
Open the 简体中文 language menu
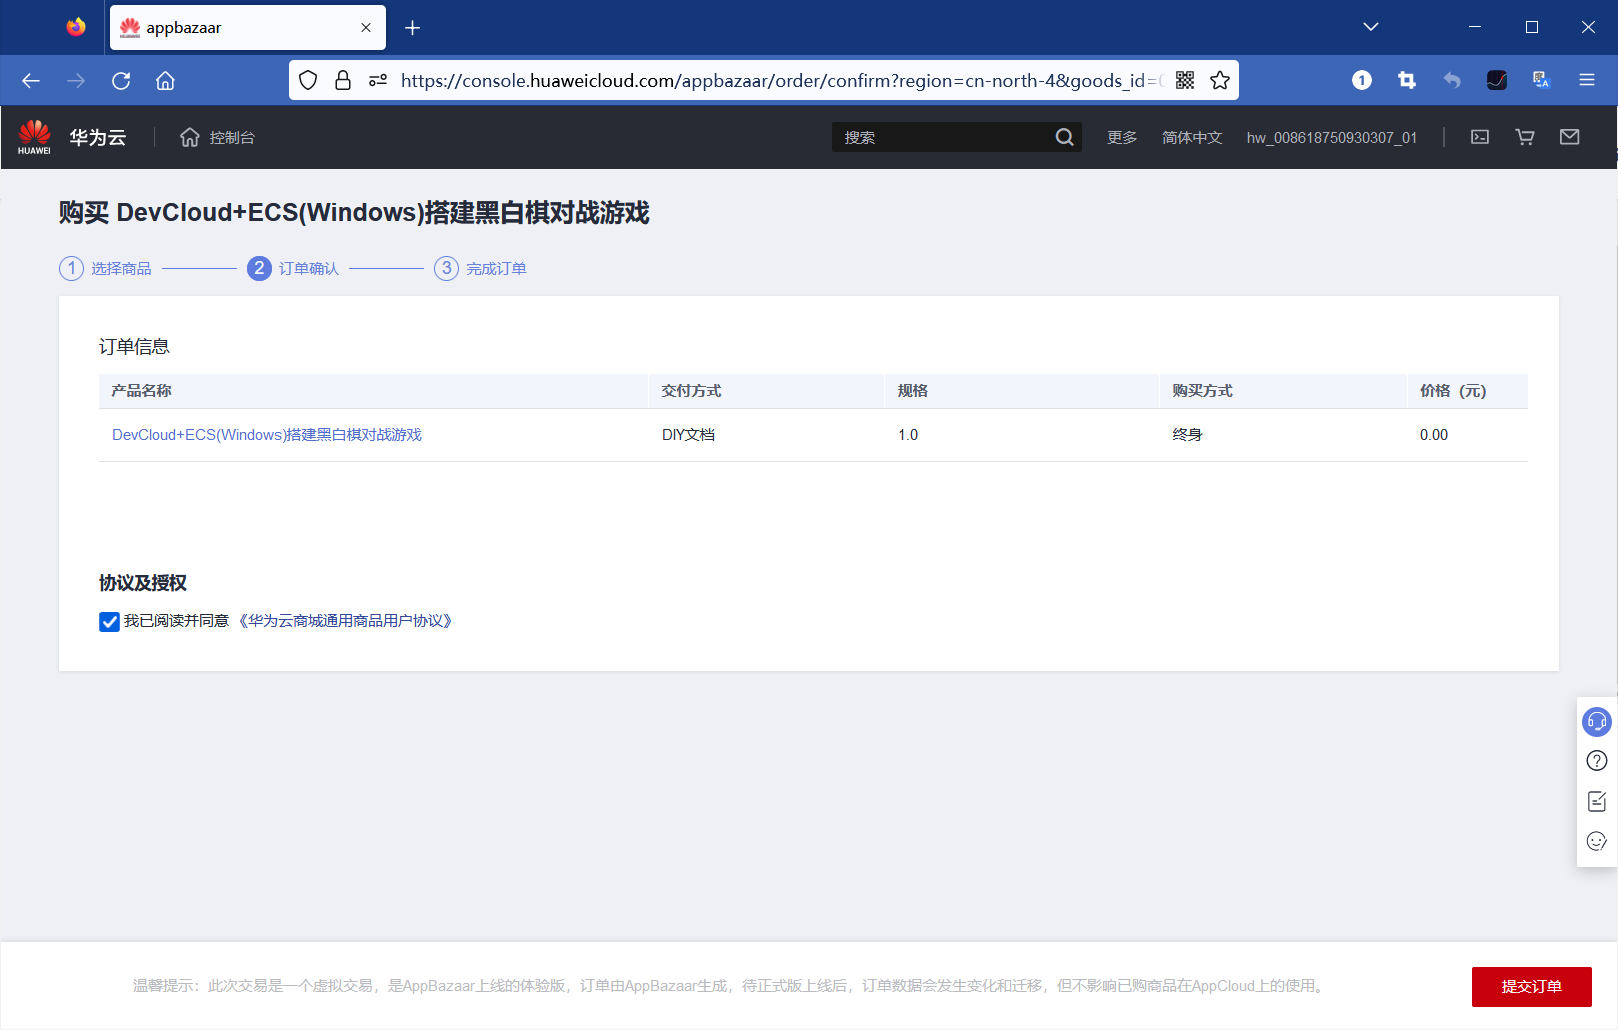(x=1191, y=137)
